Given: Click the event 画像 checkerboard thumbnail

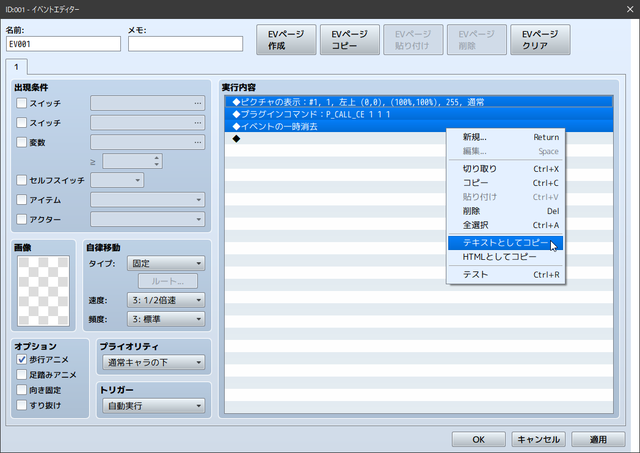Looking at the screenshot, I should point(43,291).
